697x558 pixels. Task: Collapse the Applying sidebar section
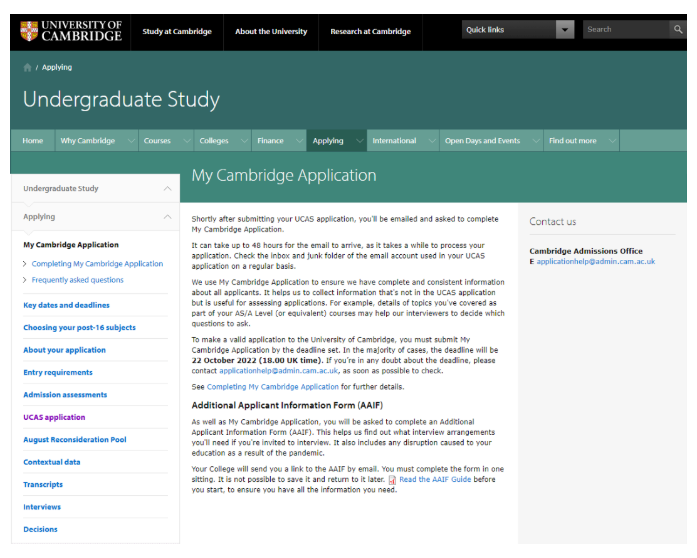[166, 216]
